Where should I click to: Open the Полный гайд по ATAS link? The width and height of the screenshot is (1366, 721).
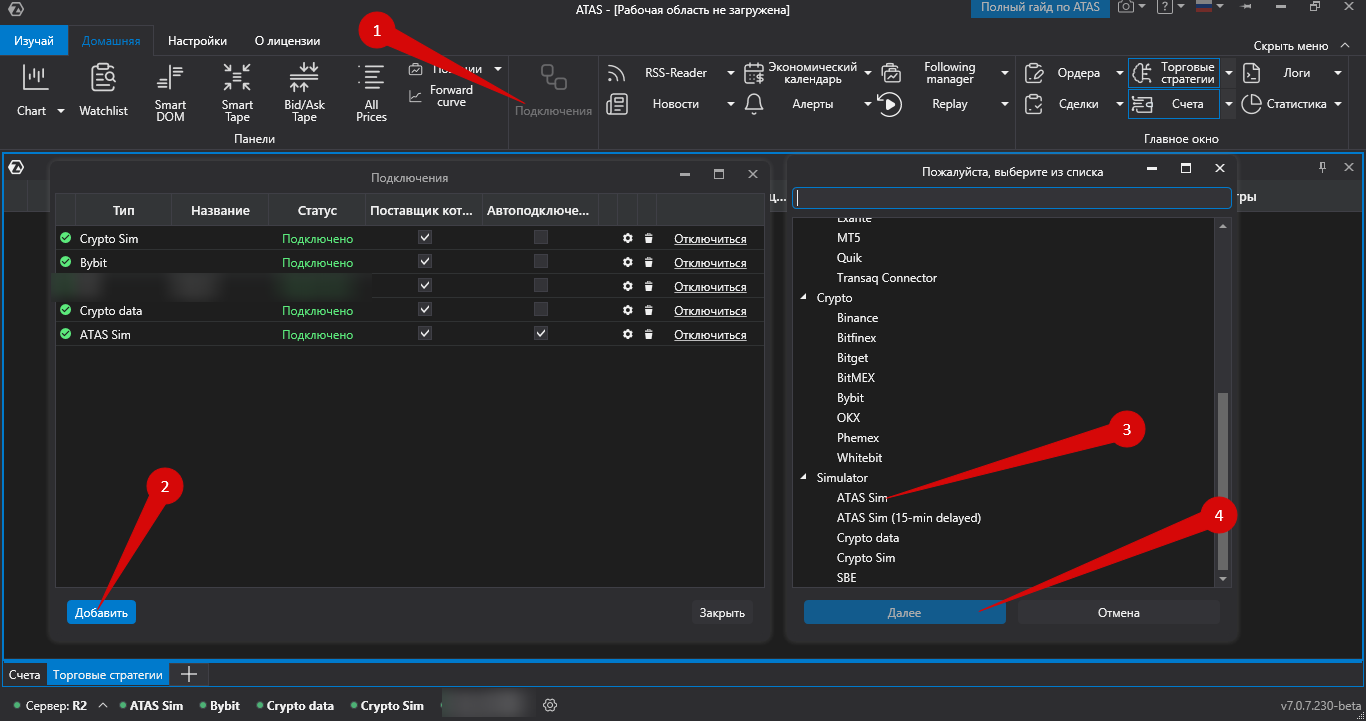(1040, 7)
